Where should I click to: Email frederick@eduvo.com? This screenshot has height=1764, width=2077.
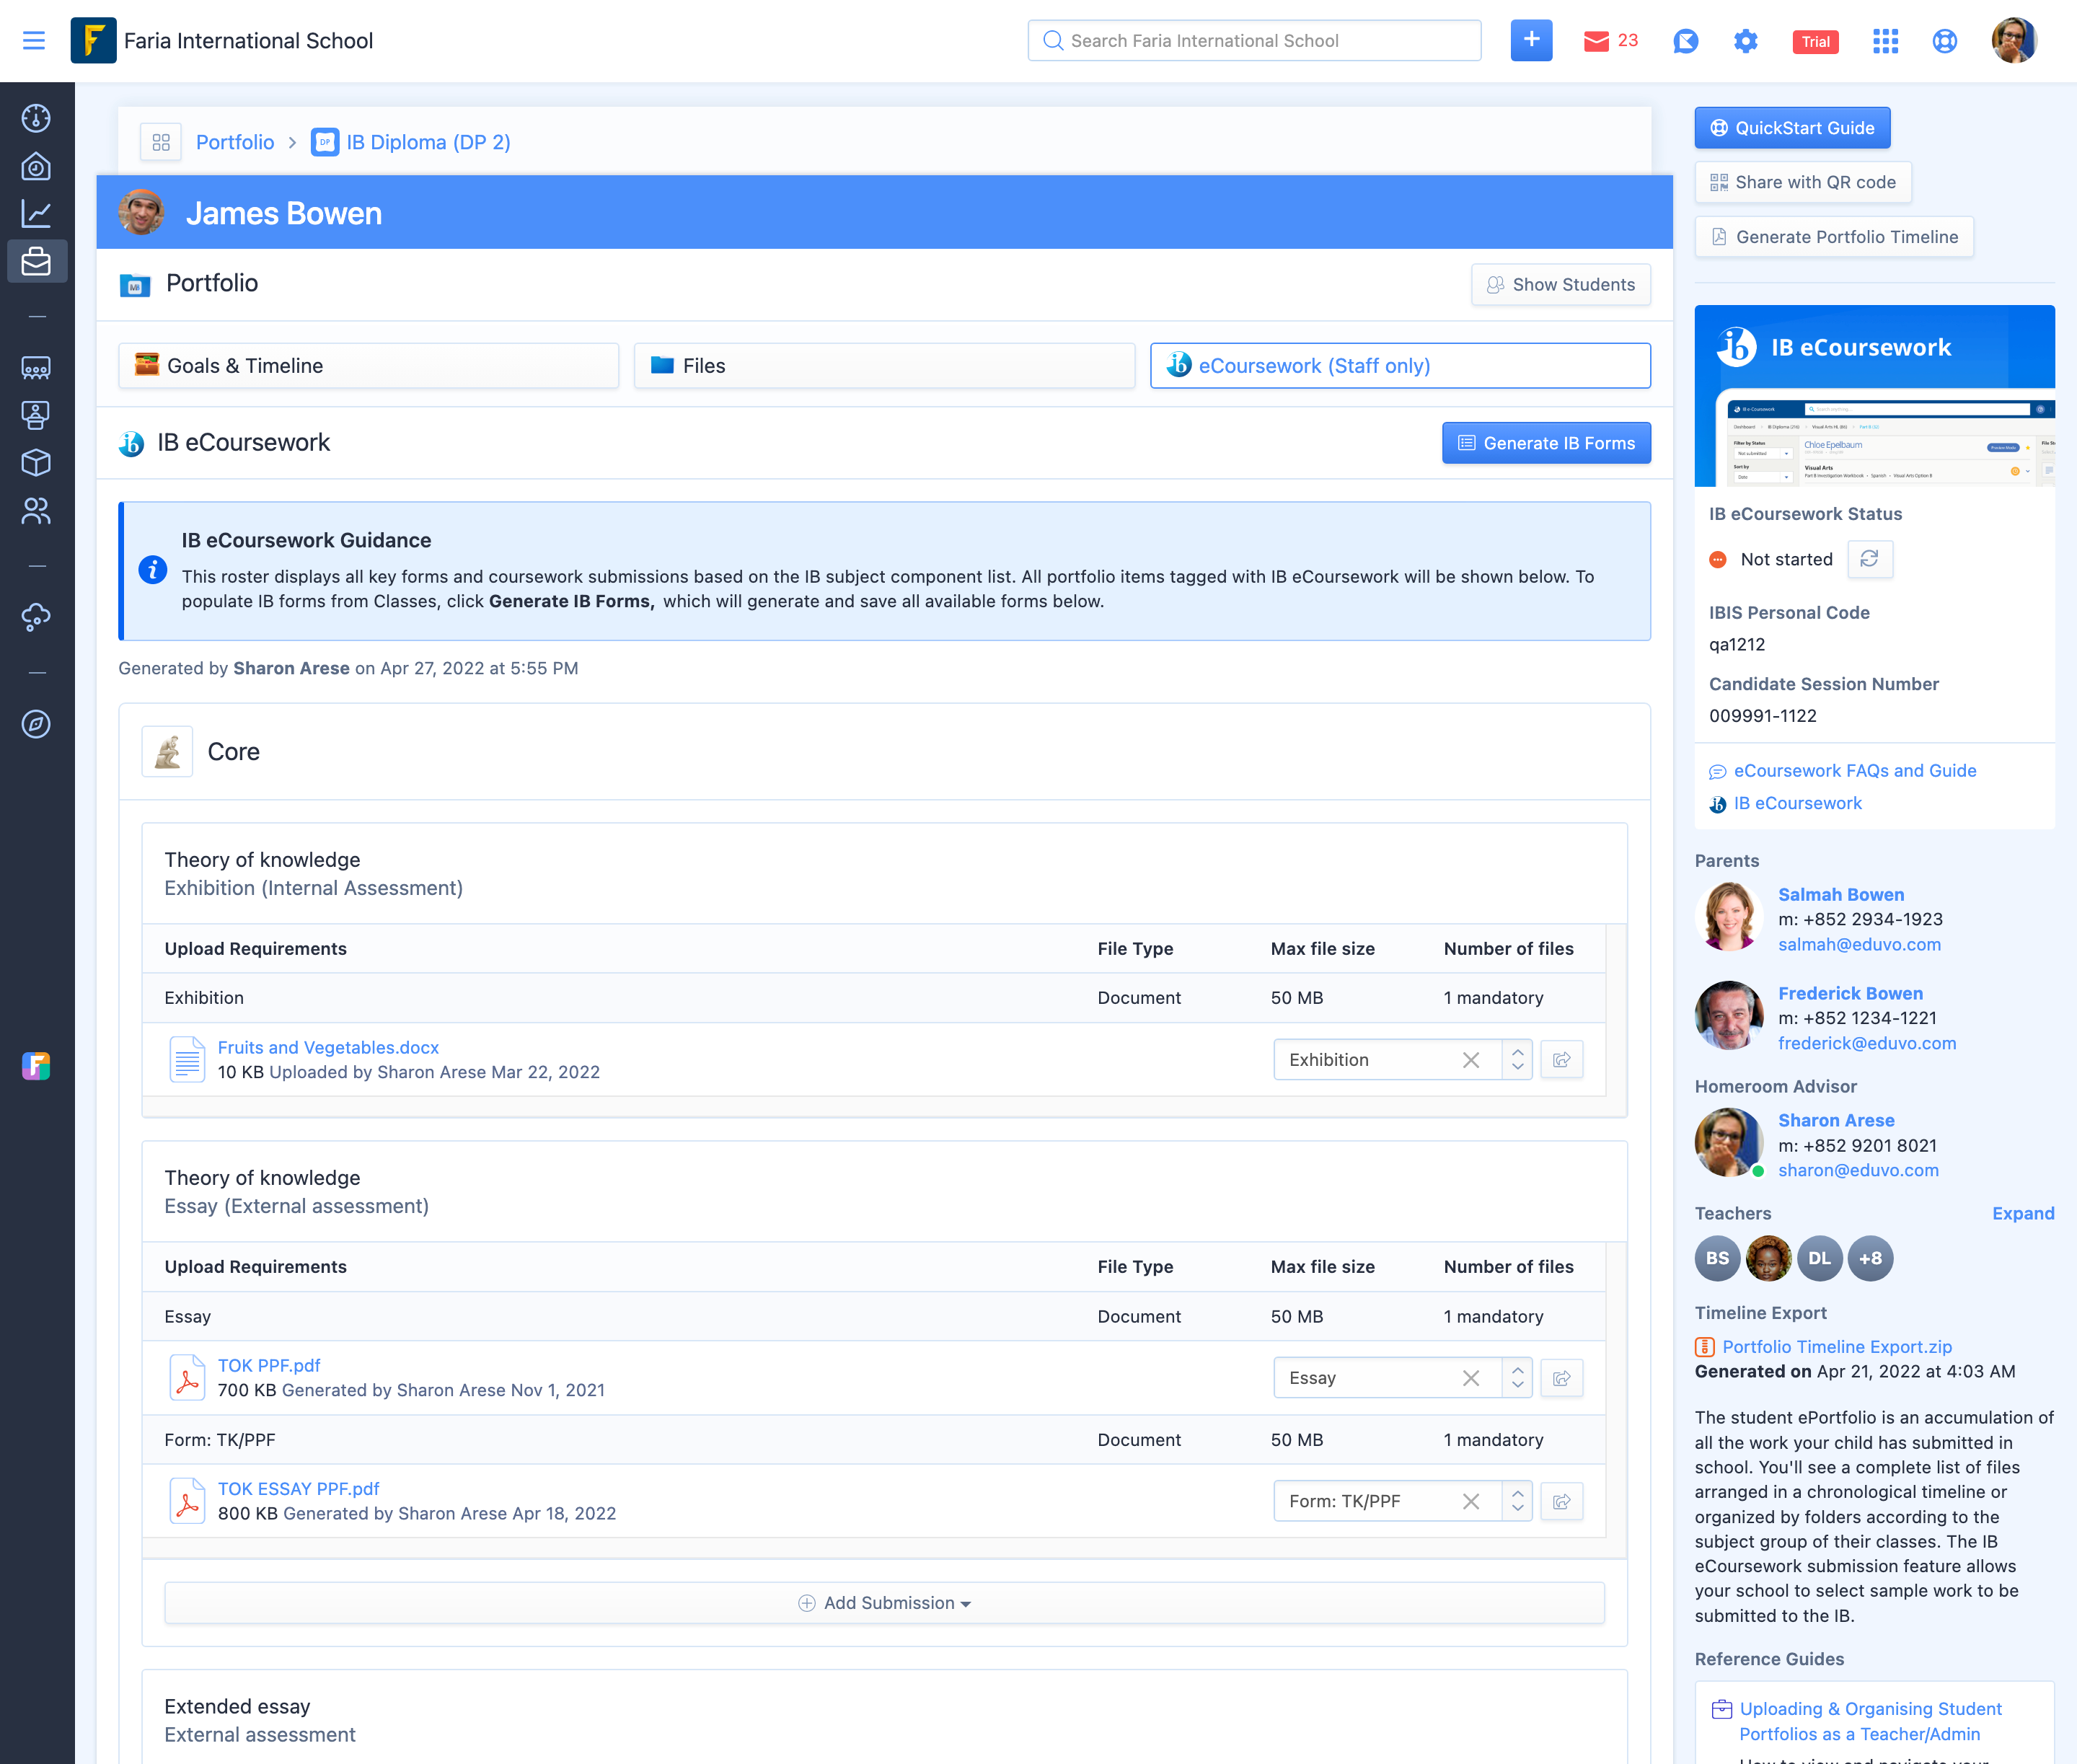pyautogui.click(x=1866, y=1043)
